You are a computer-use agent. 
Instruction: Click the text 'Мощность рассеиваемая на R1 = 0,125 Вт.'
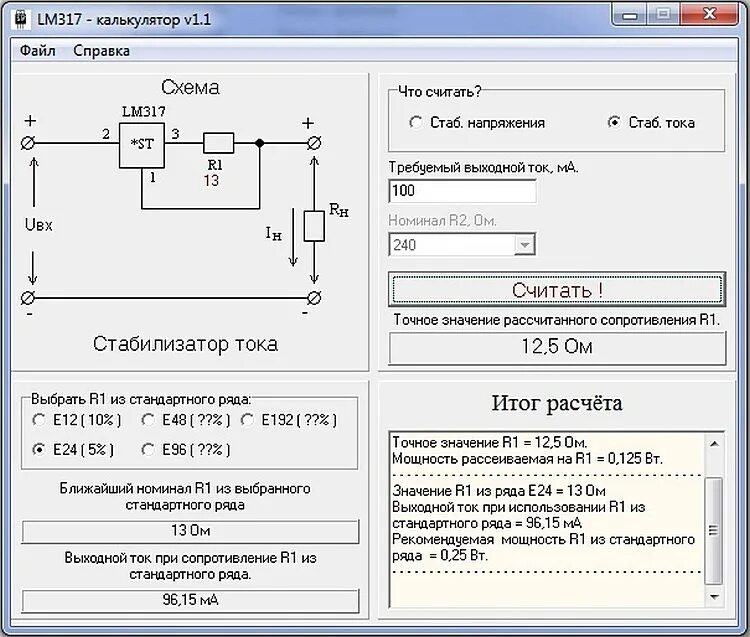527,459
